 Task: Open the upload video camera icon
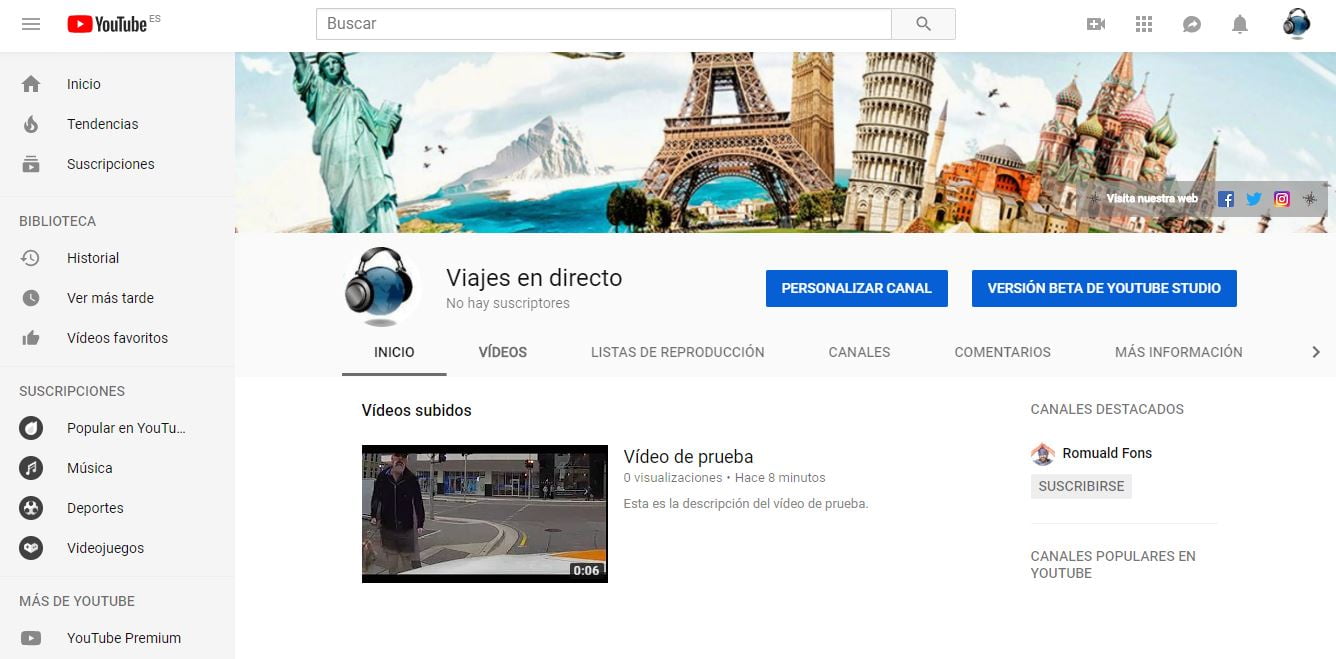1096,24
